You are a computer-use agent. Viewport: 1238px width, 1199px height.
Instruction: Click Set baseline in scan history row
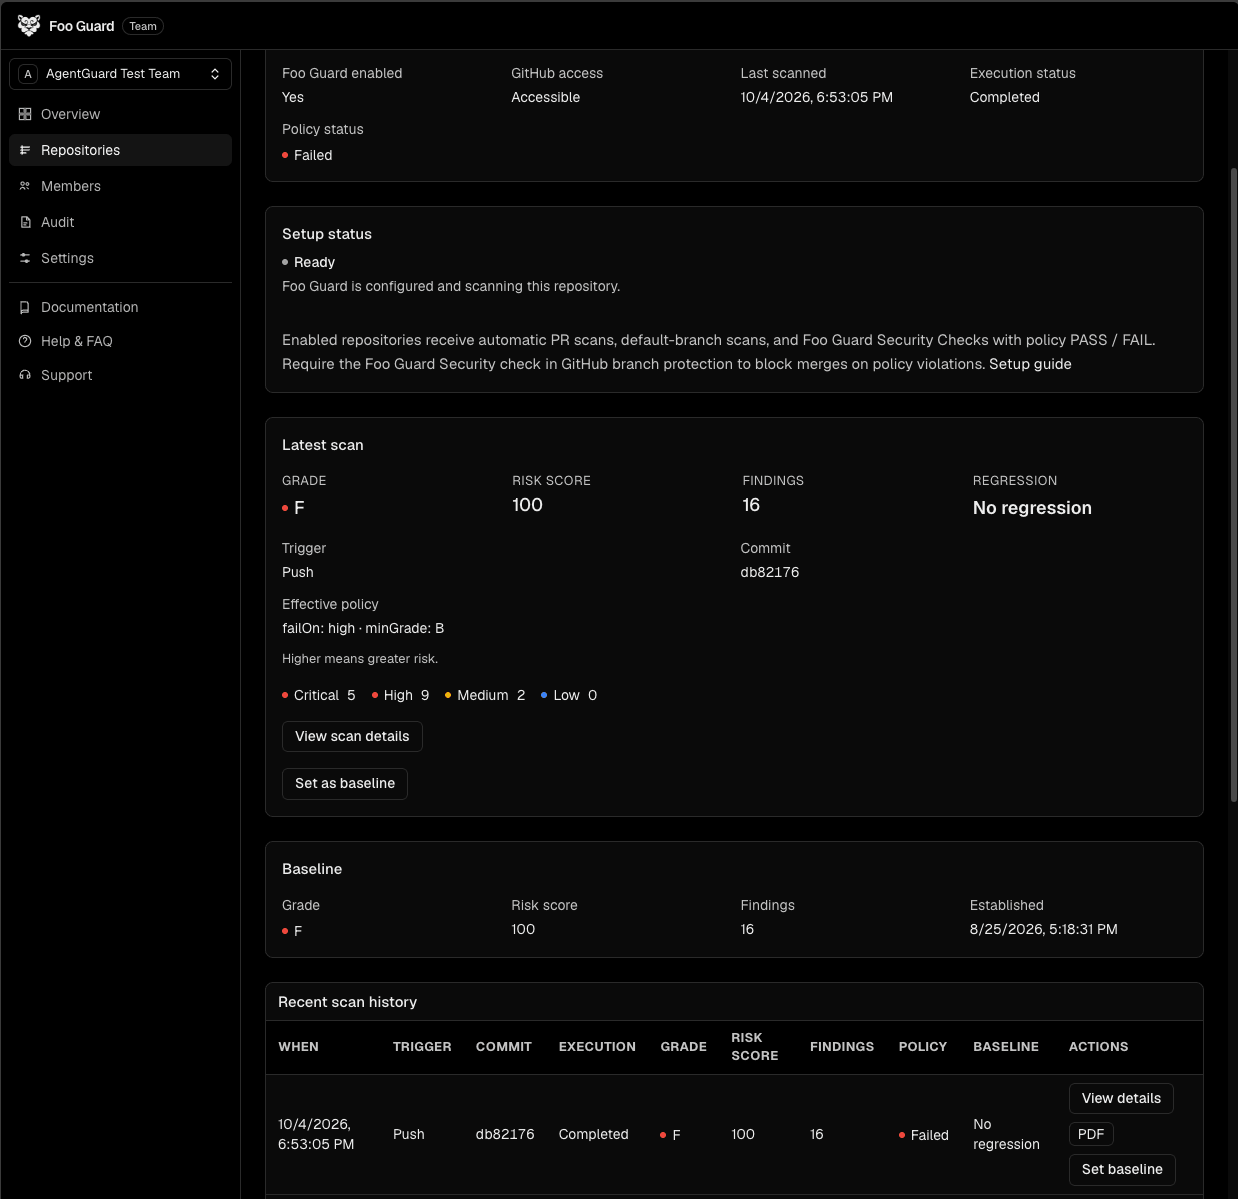coord(1122,1169)
